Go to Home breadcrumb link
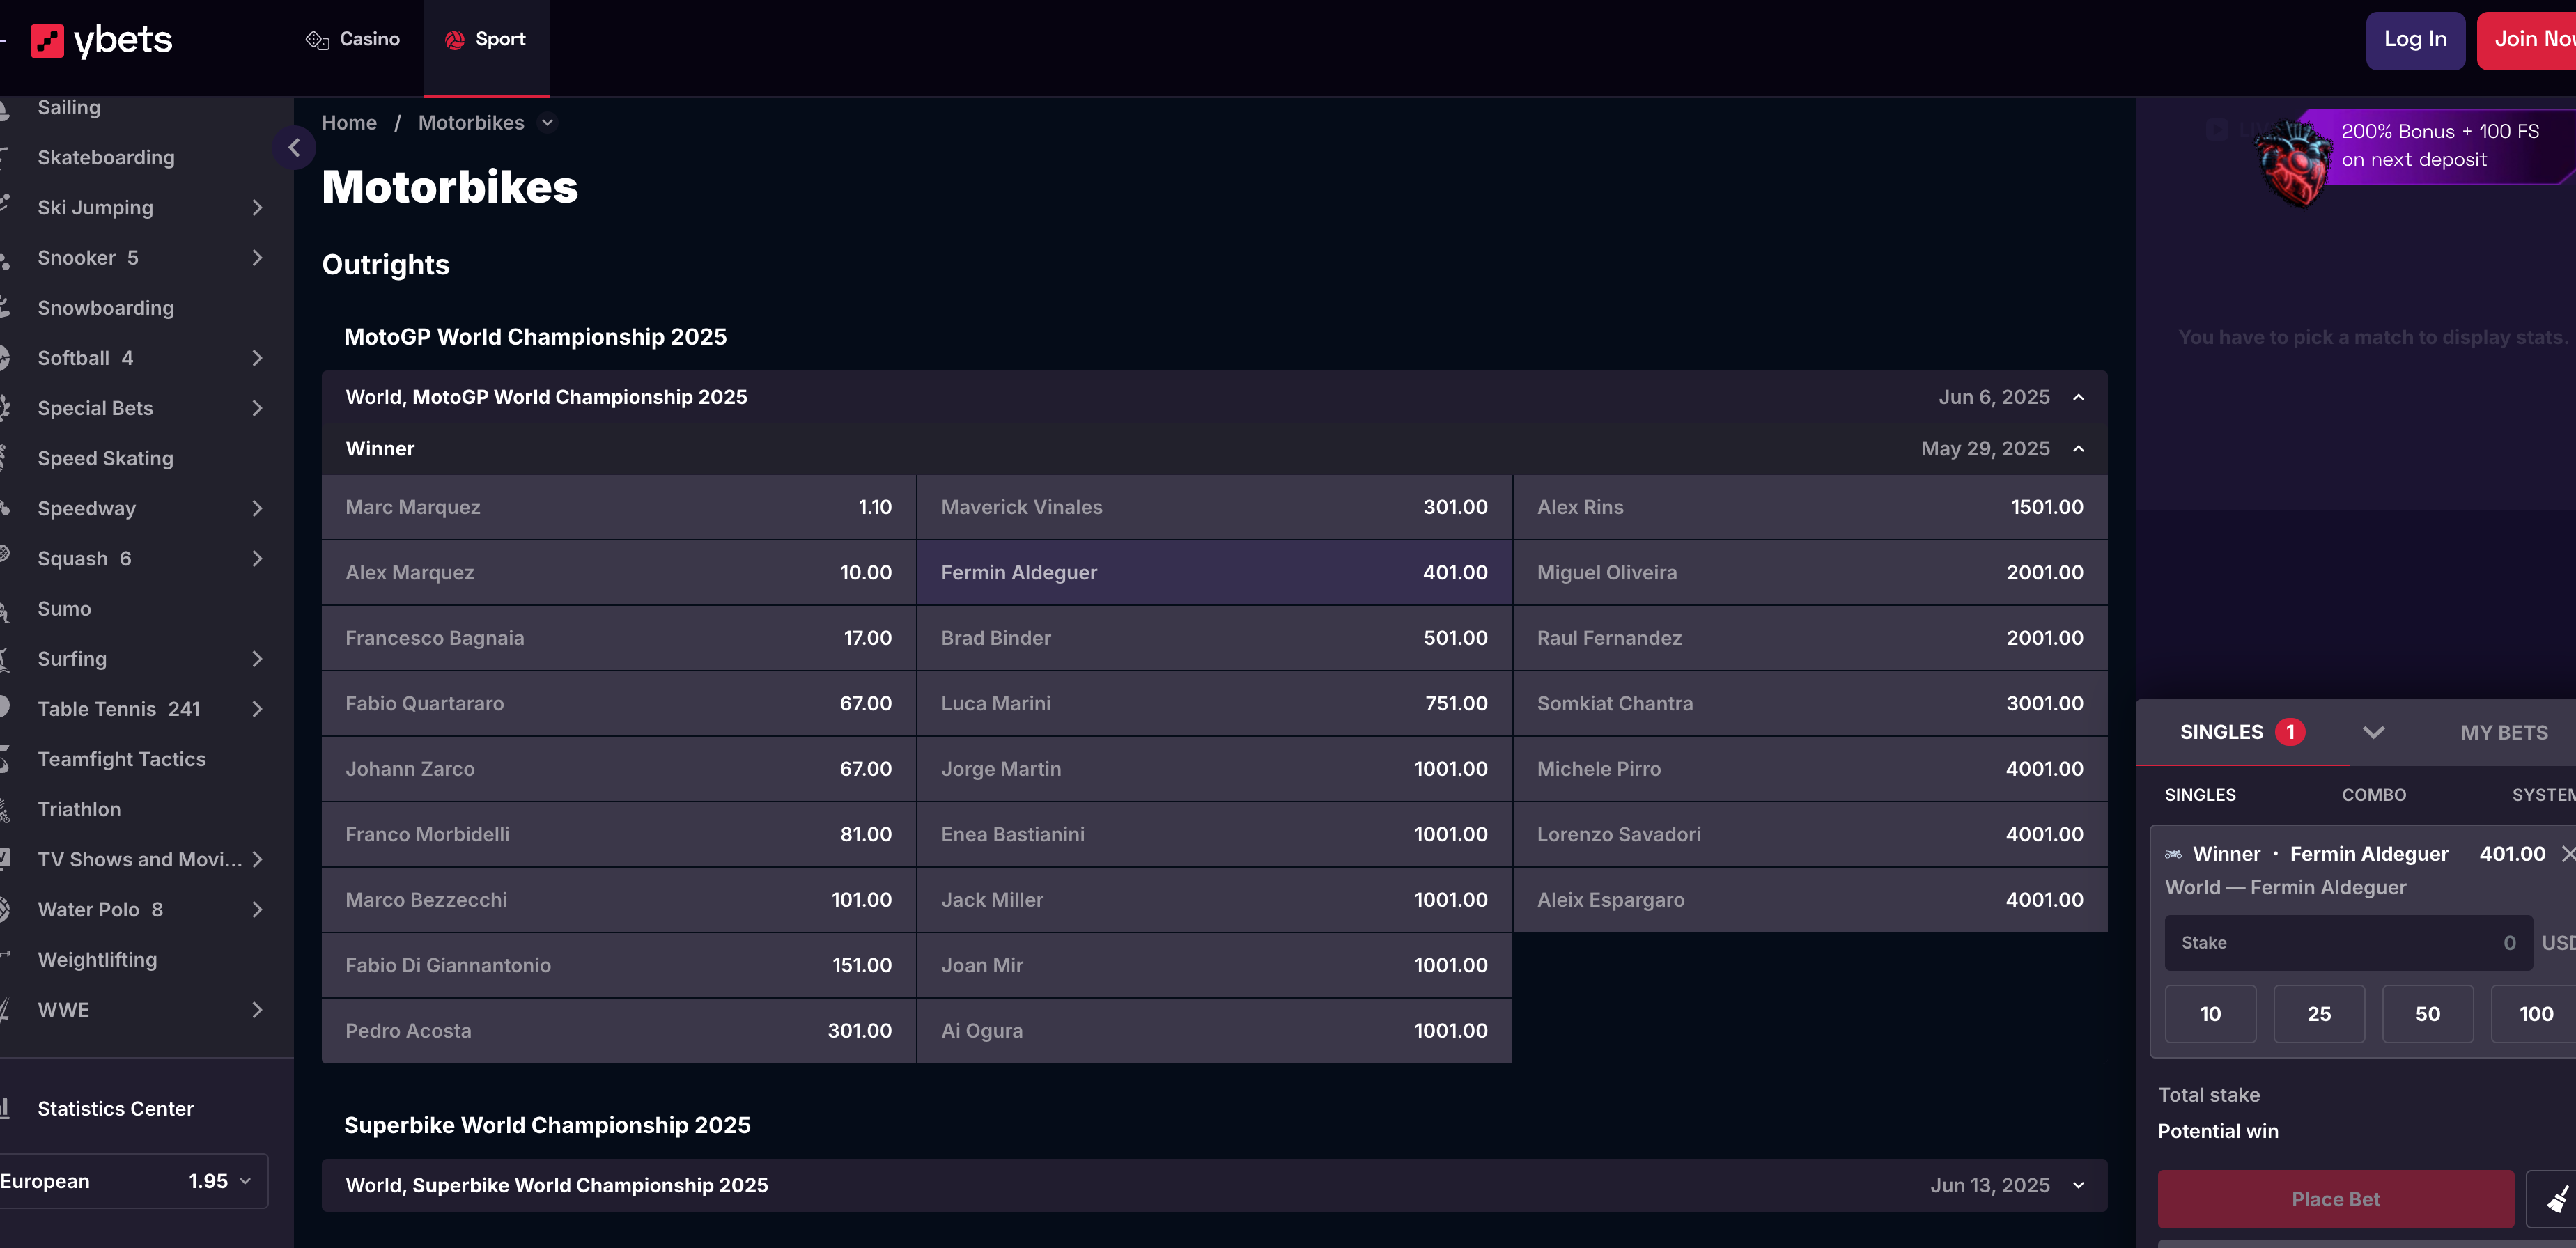 pyautogui.click(x=349, y=123)
